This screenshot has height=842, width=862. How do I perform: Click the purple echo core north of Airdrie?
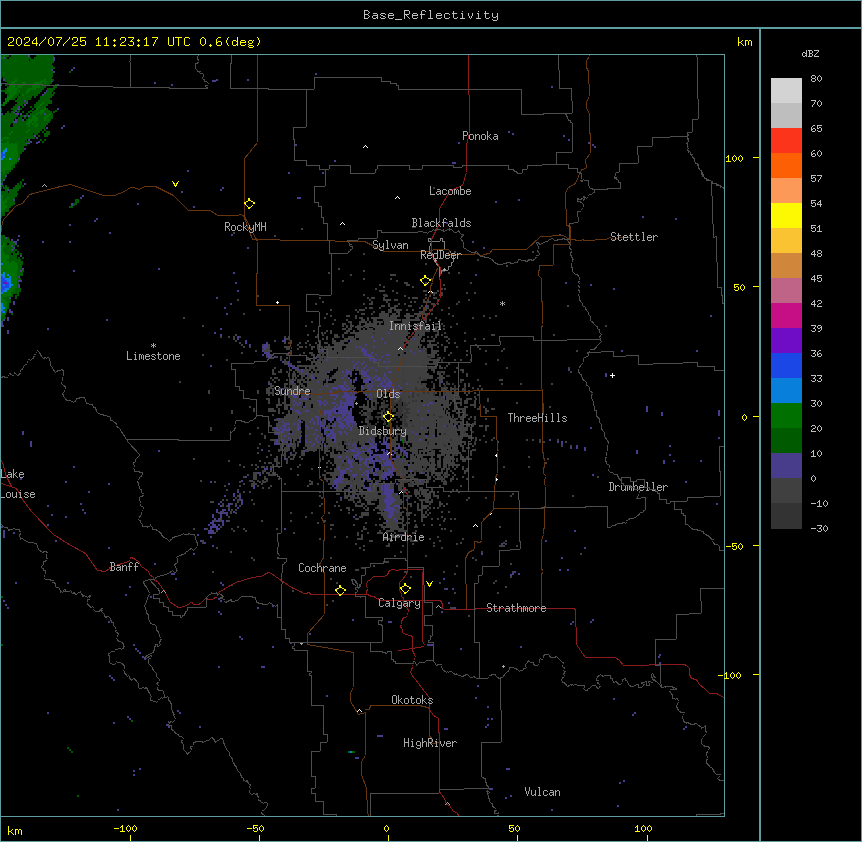point(390,503)
